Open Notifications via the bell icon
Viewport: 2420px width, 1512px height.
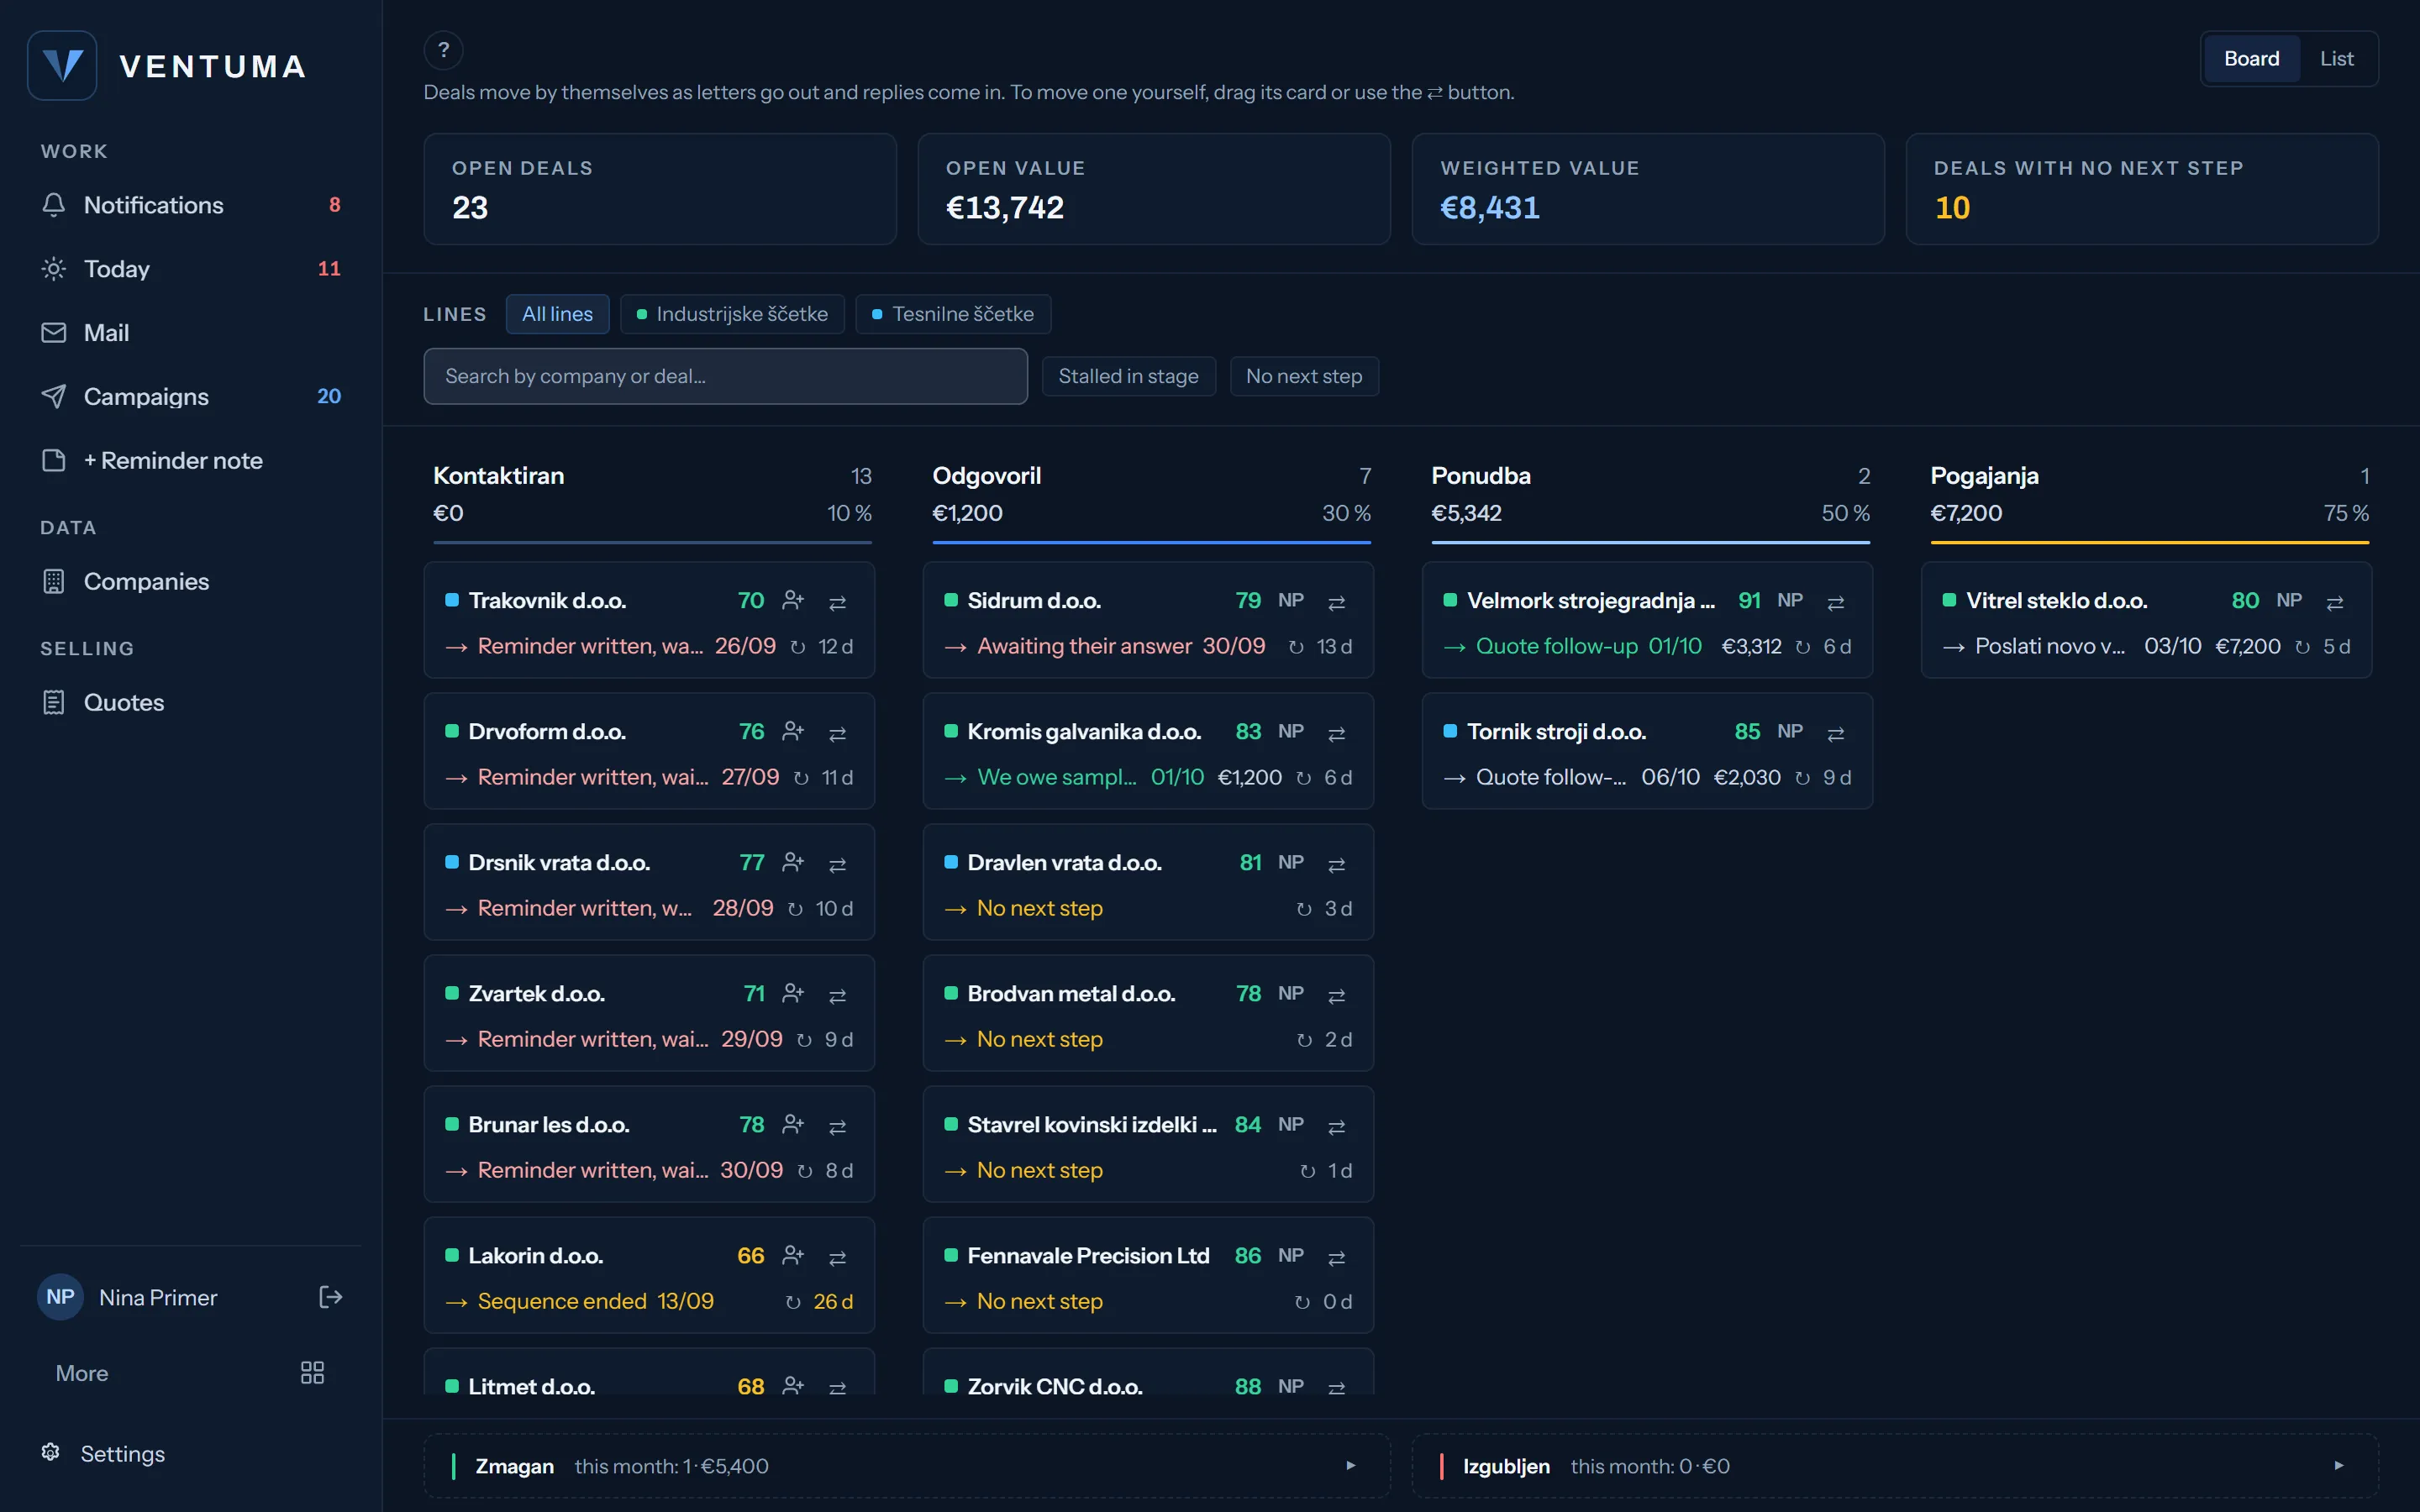point(54,205)
